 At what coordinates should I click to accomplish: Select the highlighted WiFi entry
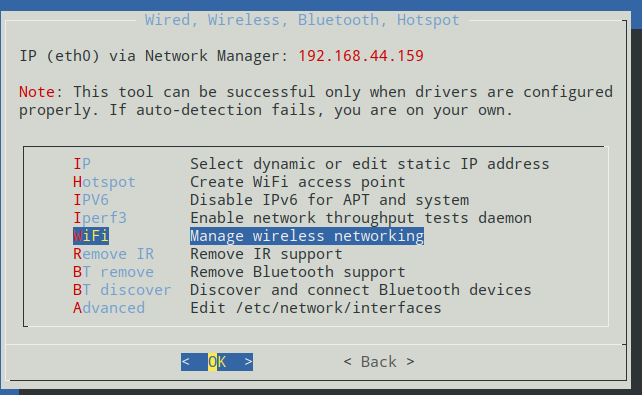coord(91,236)
